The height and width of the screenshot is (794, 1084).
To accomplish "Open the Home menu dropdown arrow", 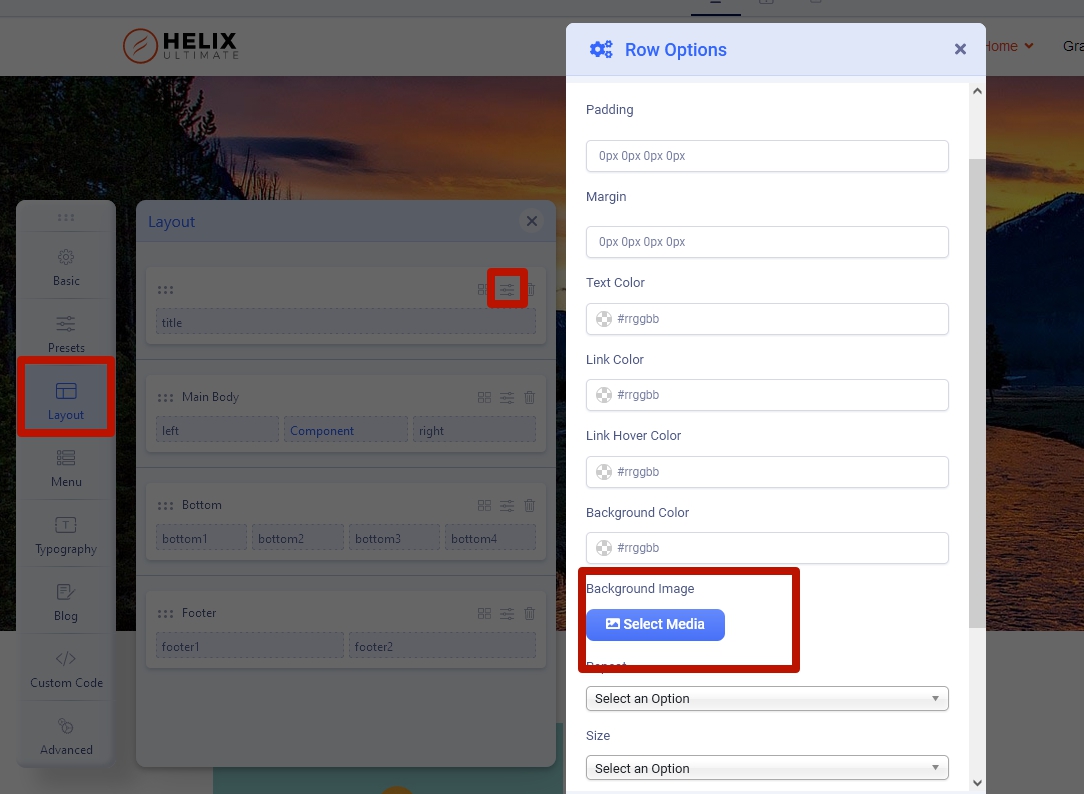I will point(1029,46).
